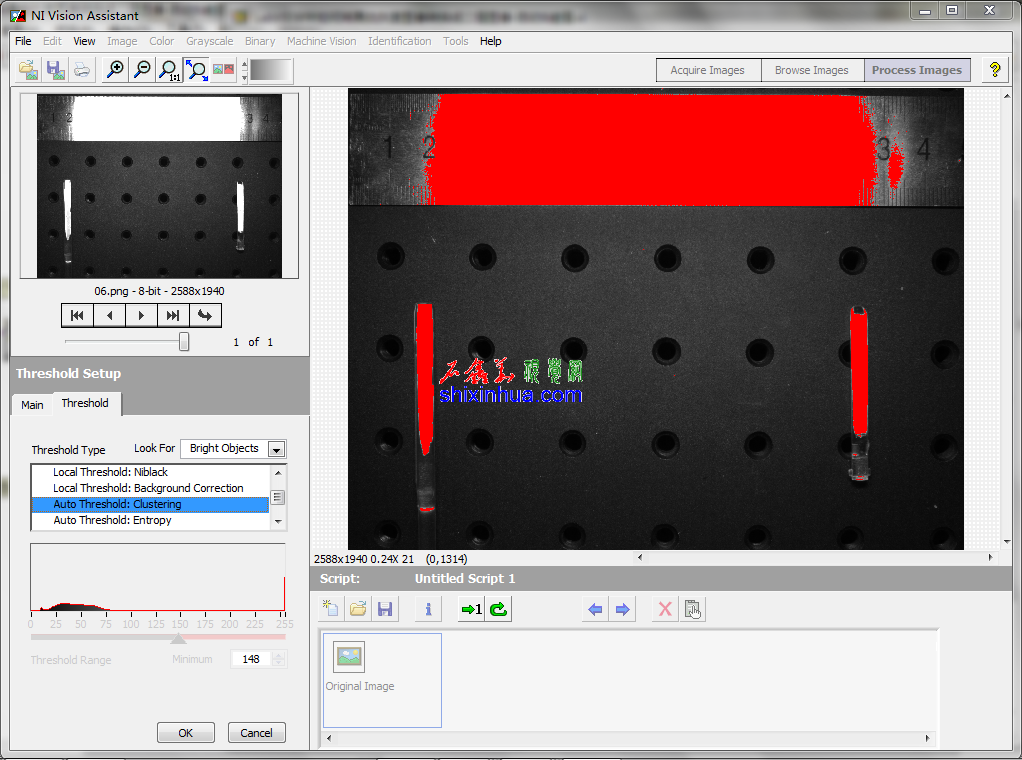Open the File menu
Viewport: 1022px width, 760px height.
pos(23,41)
